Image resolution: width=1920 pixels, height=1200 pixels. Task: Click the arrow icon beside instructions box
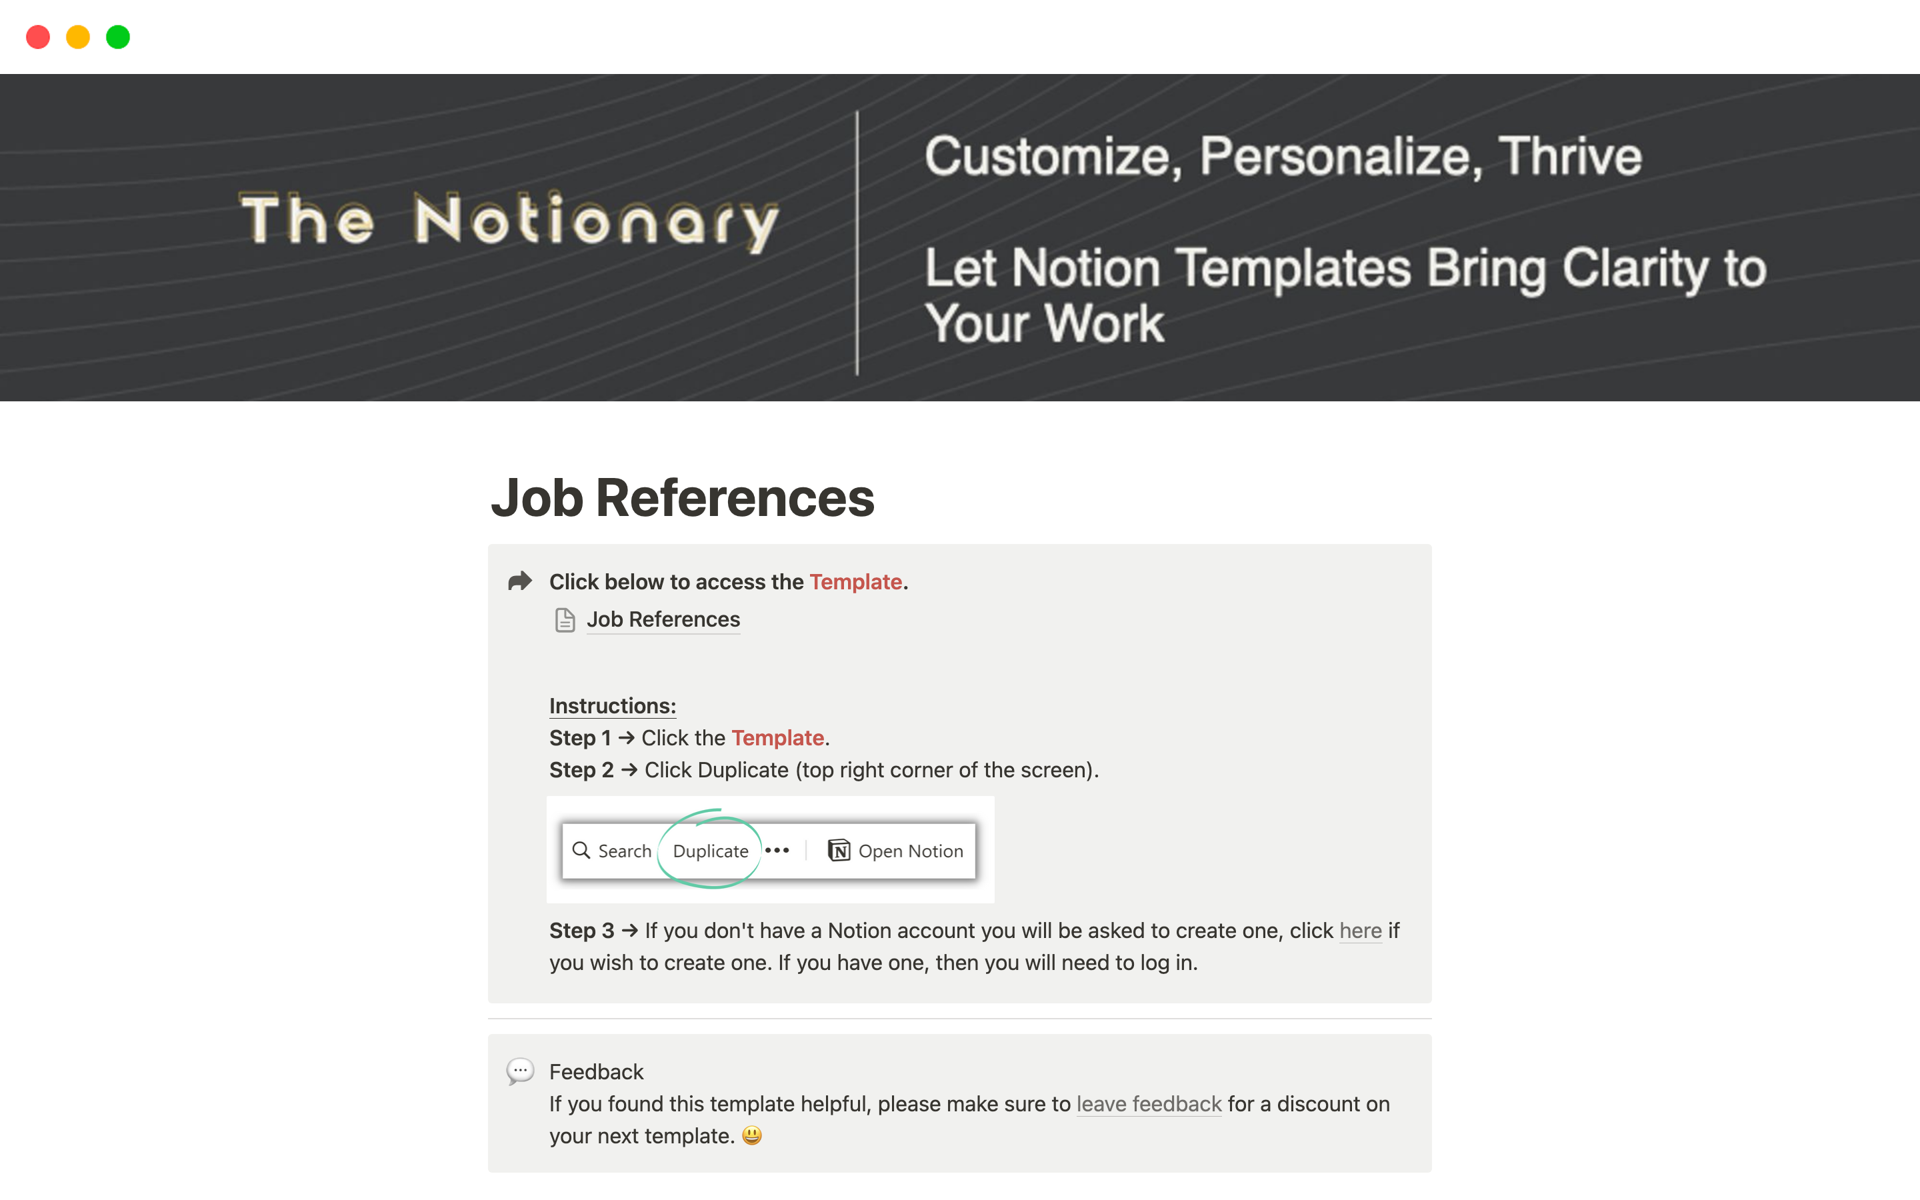520,581
